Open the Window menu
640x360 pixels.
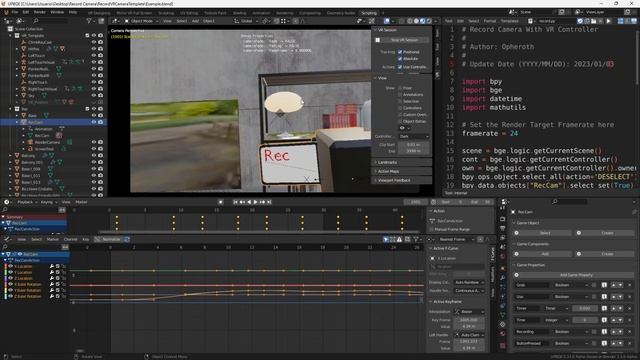(57, 12)
